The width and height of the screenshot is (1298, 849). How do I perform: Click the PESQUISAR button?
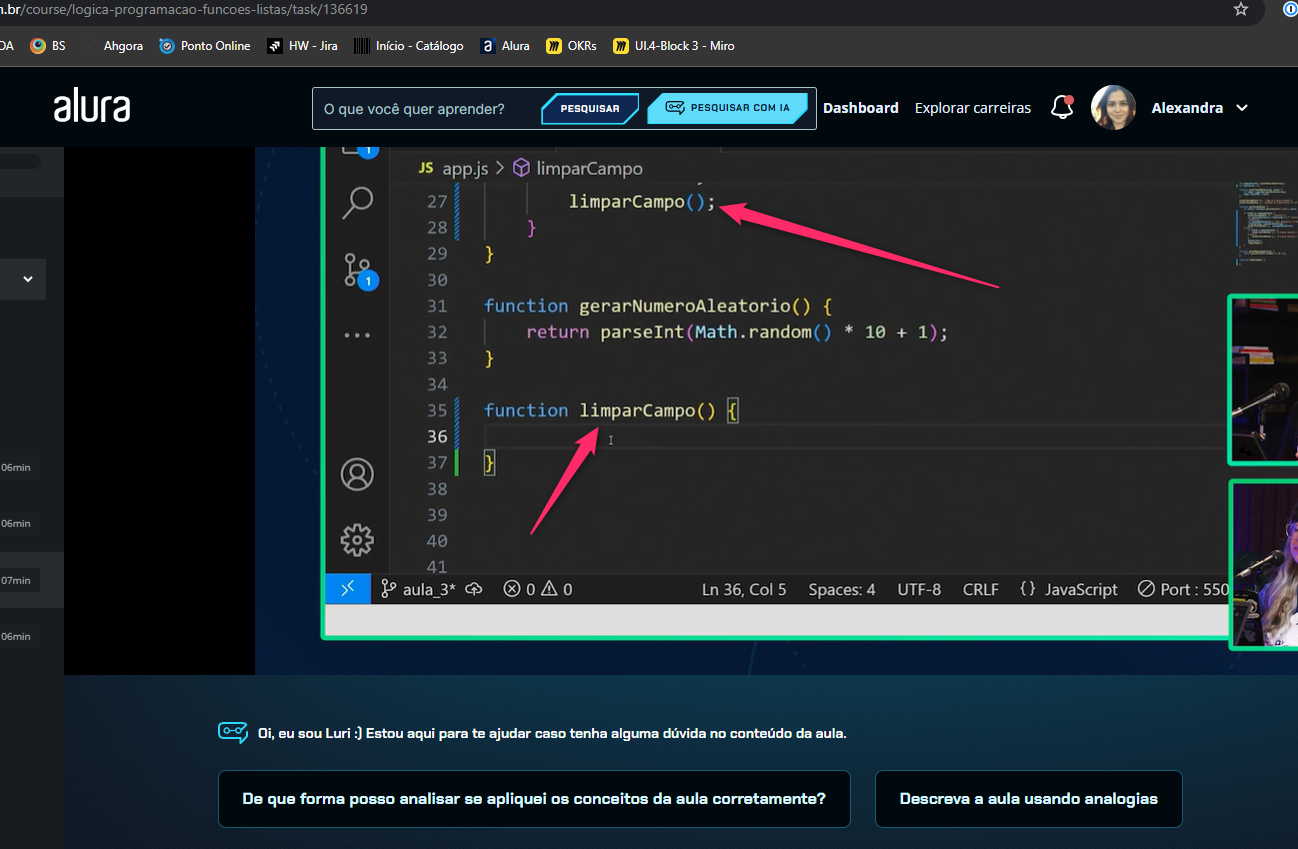tap(589, 108)
